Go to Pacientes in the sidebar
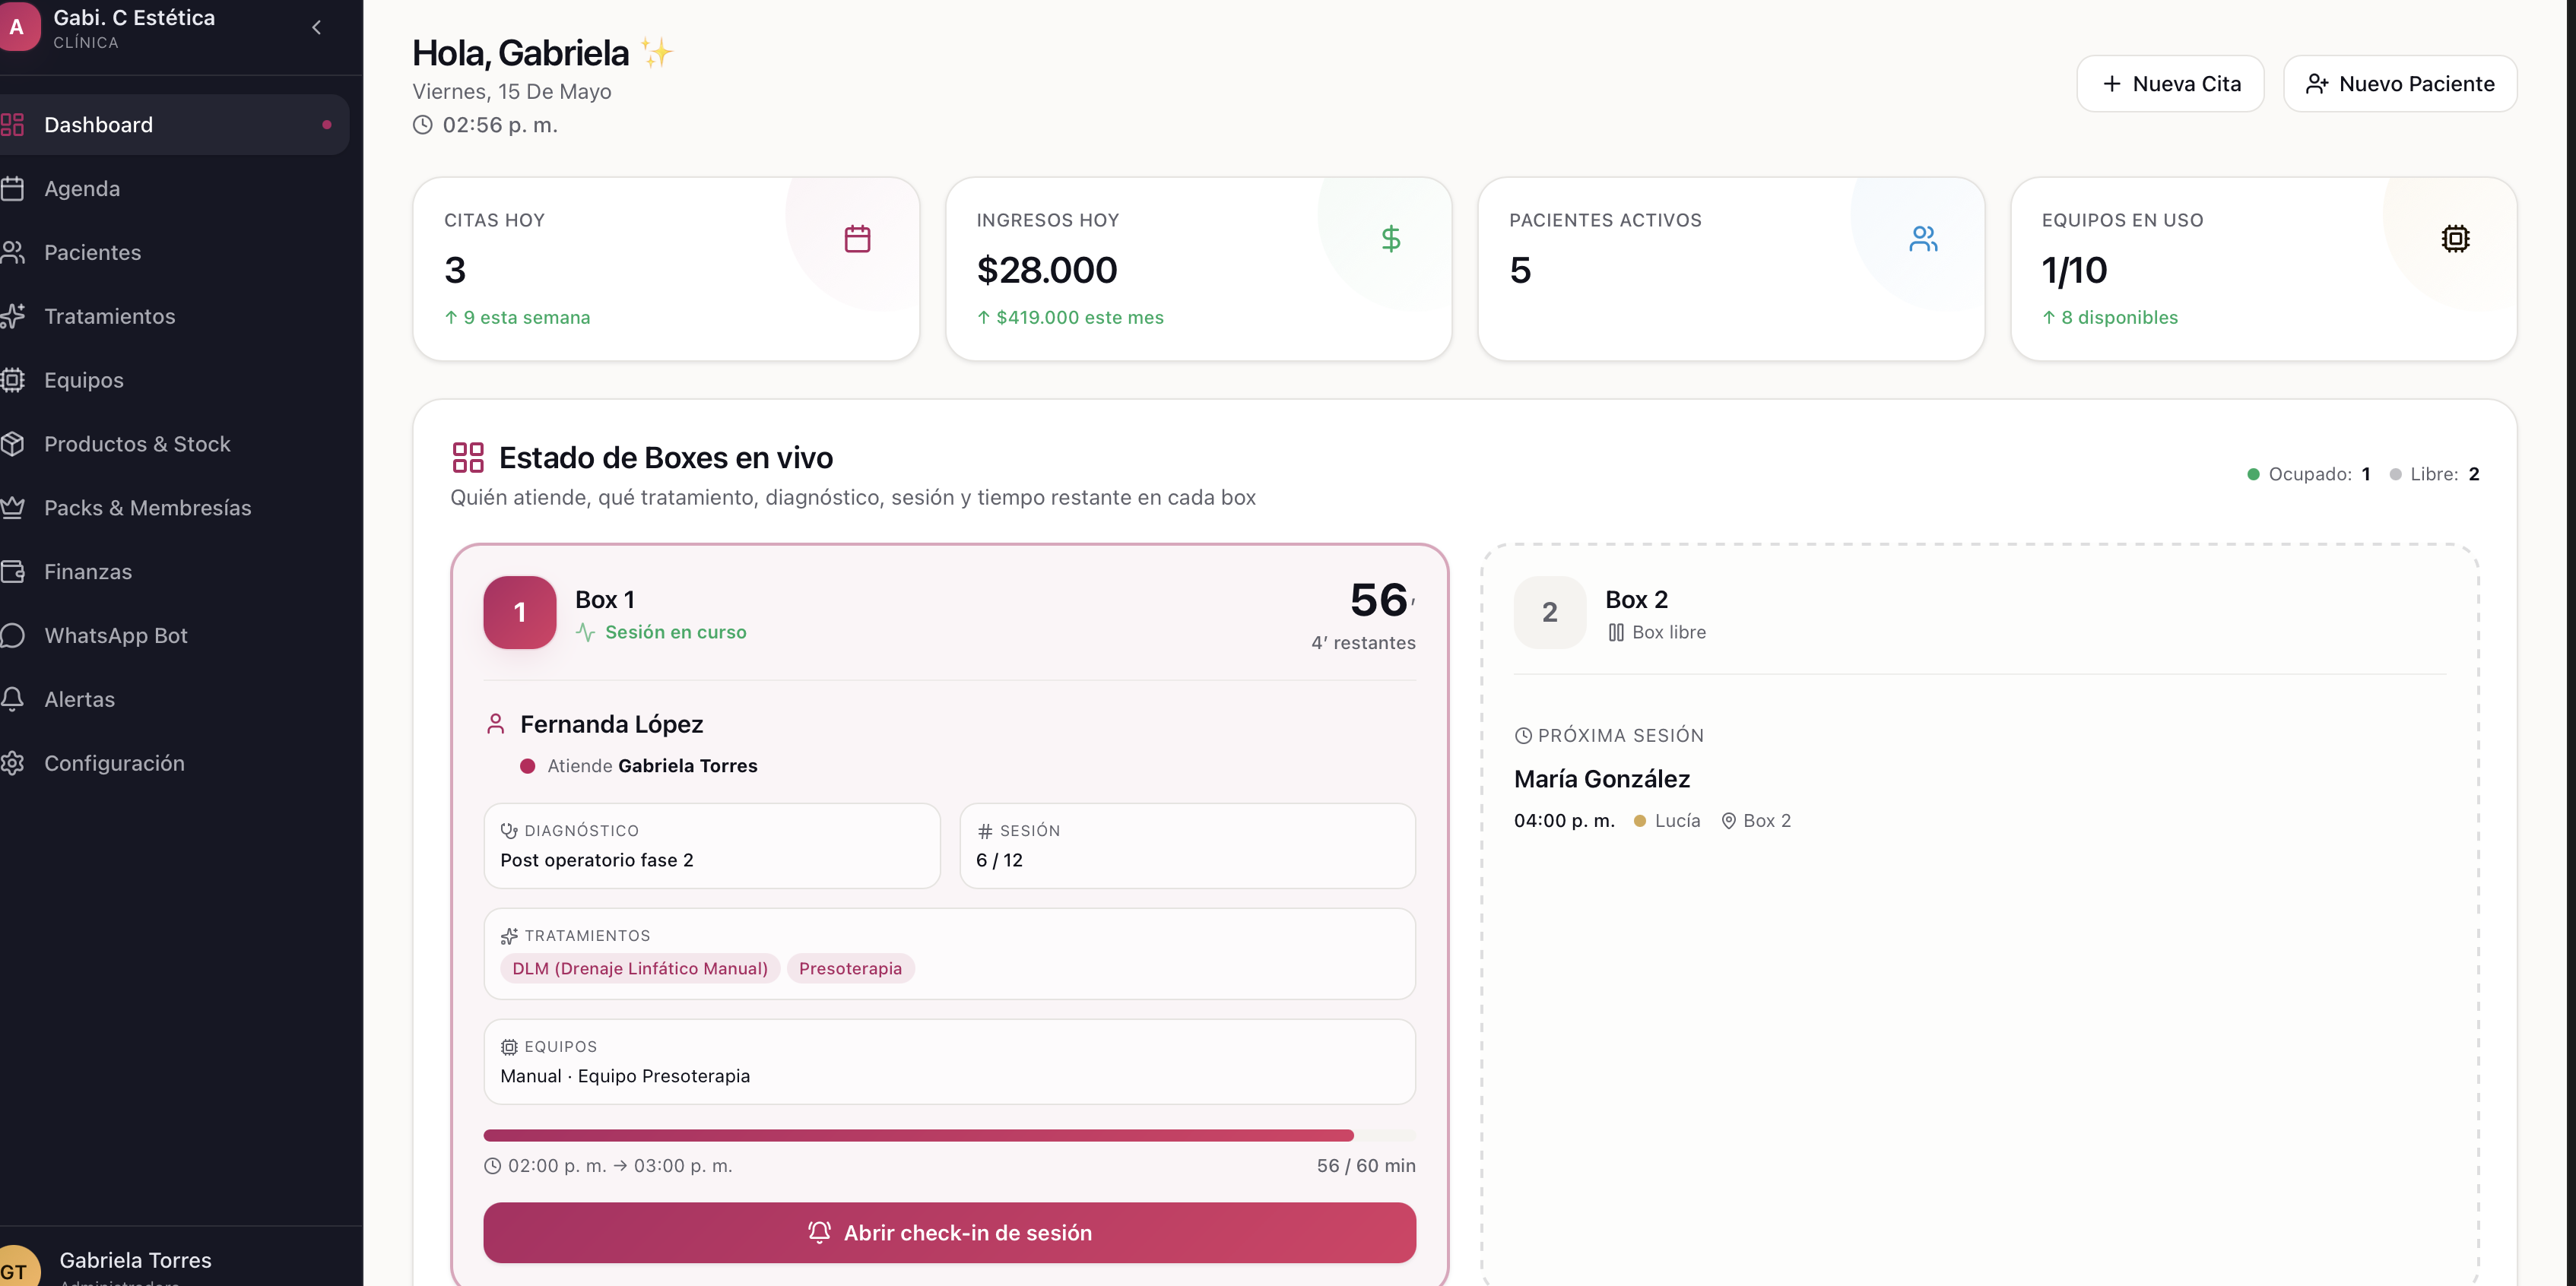This screenshot has height=1286, width=2576. click(x=174, y=253)
